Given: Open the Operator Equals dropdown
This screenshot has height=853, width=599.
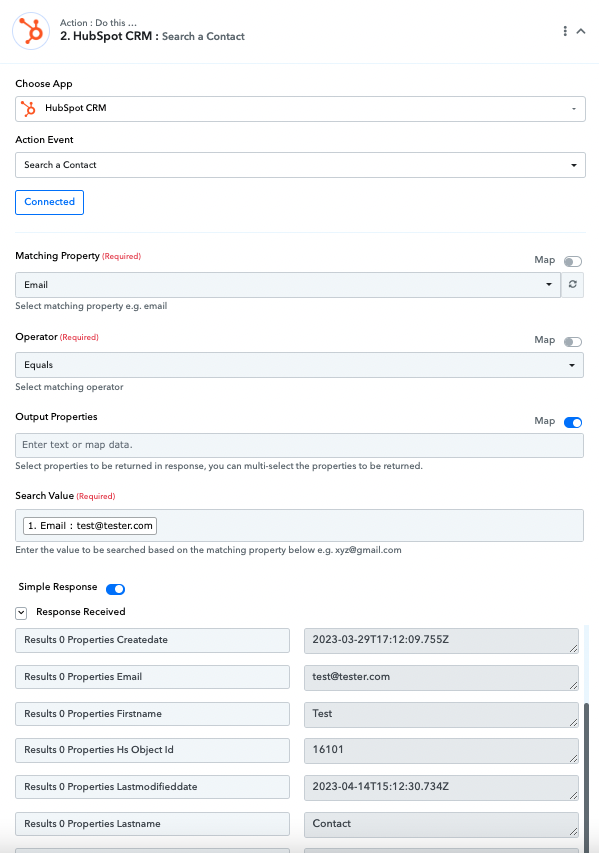Looking at the screenshot, I should tap(299, 365).
